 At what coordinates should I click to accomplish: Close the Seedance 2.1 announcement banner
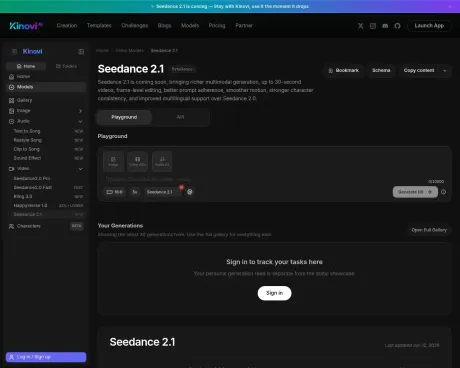[x=450, y=6]
